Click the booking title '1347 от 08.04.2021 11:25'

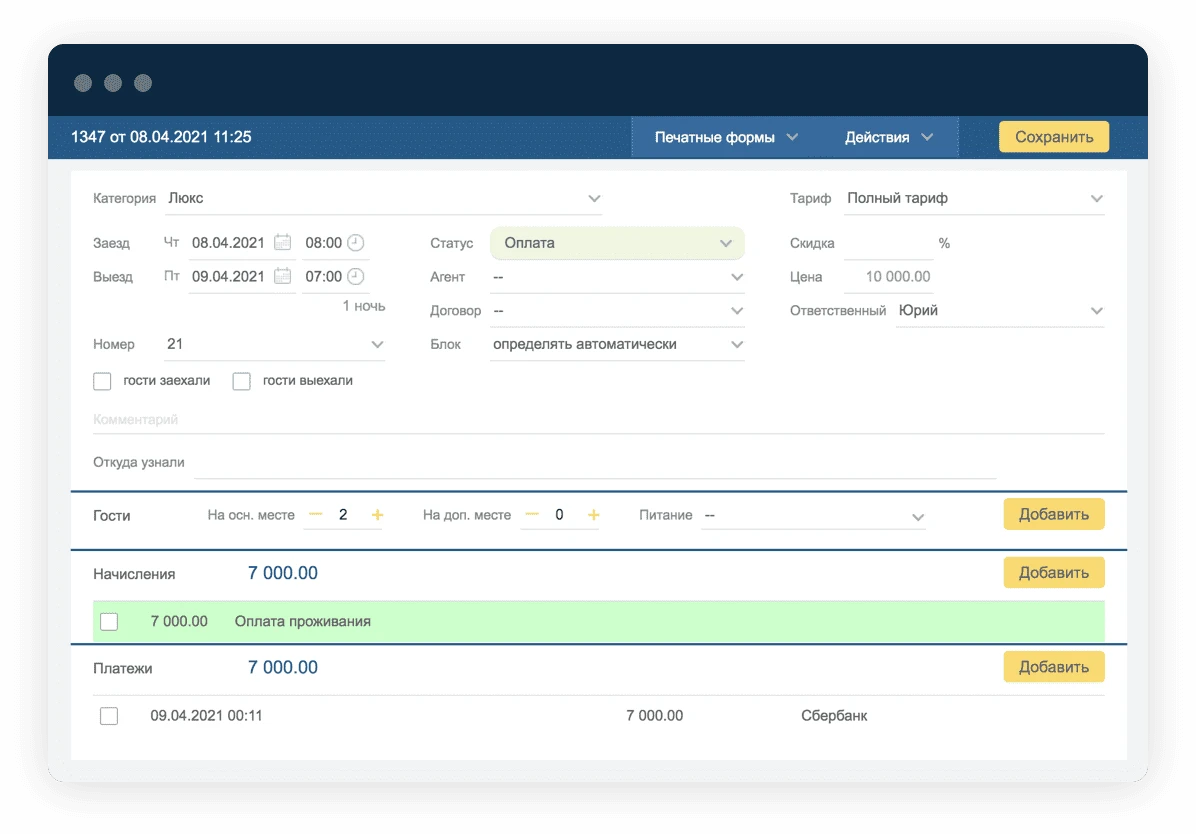coord(161,137)
